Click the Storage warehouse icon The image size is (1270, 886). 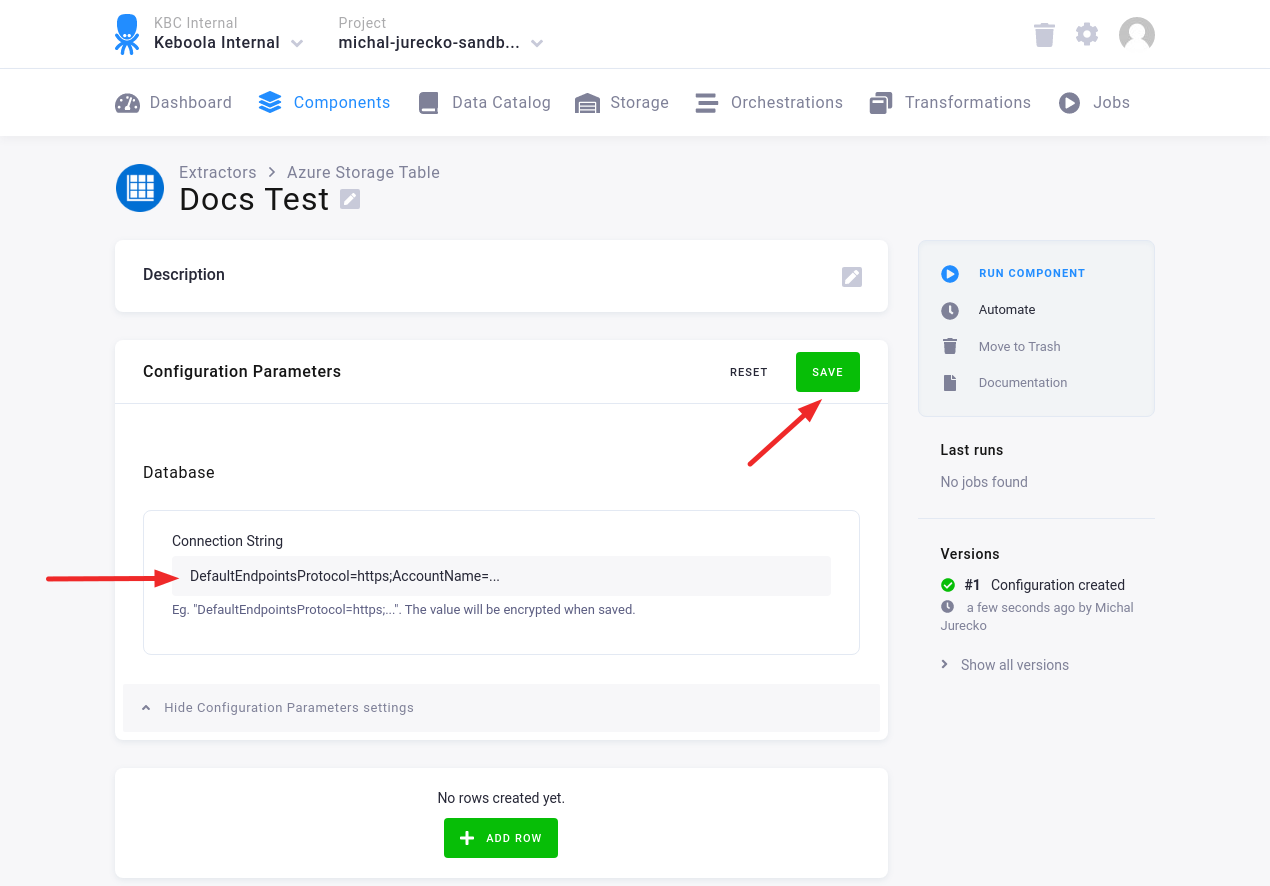[x=587, y=103]
